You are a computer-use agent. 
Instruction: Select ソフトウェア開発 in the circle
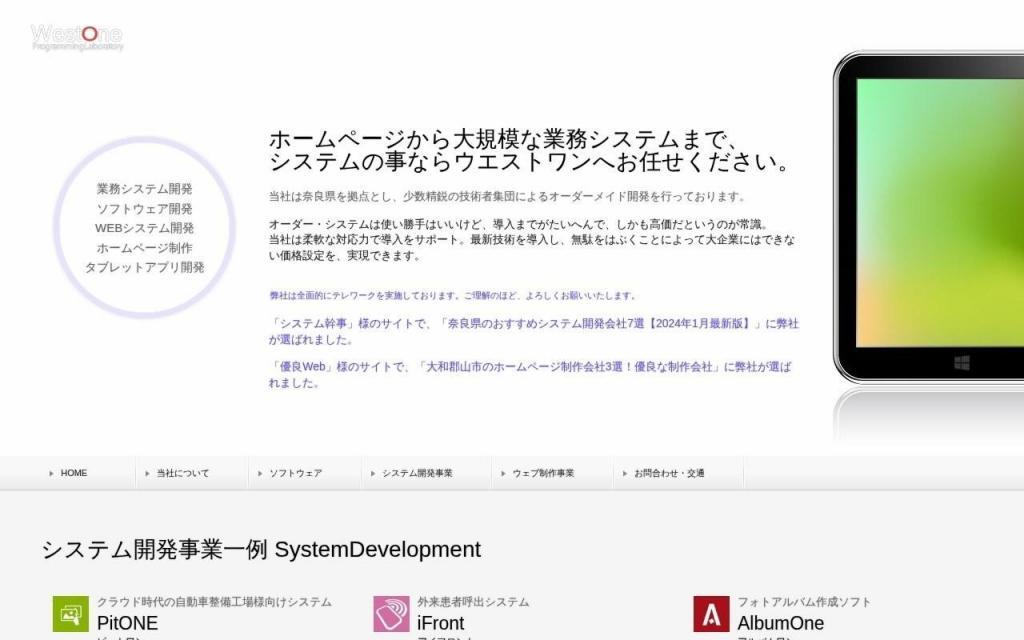(x=144, y=209)
